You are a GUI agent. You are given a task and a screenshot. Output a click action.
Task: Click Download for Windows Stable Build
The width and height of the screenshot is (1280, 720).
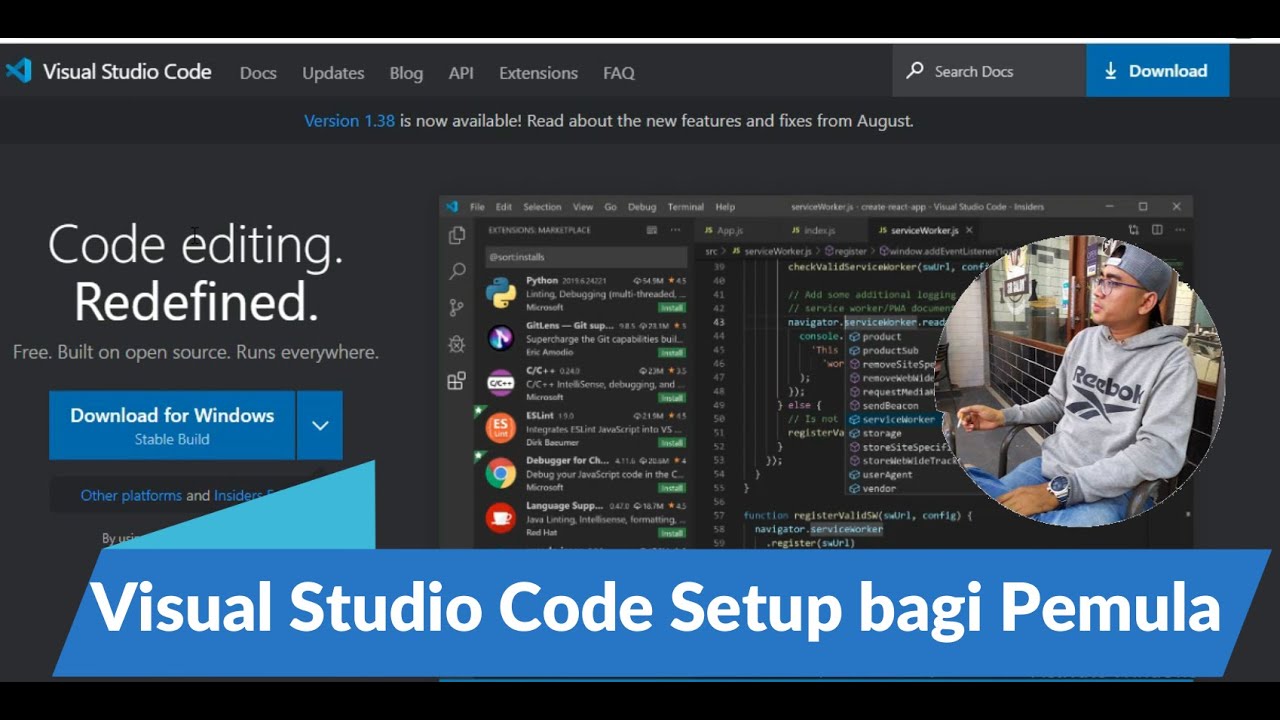point(172,425)
